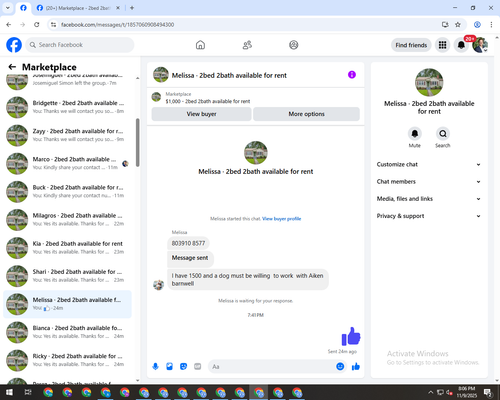Reload the page
Viewport: 500px width, 400px height.
[37, 24]
